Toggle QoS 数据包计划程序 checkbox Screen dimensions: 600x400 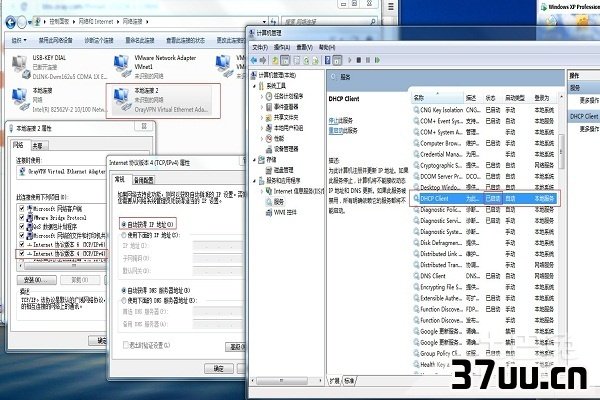21,226
